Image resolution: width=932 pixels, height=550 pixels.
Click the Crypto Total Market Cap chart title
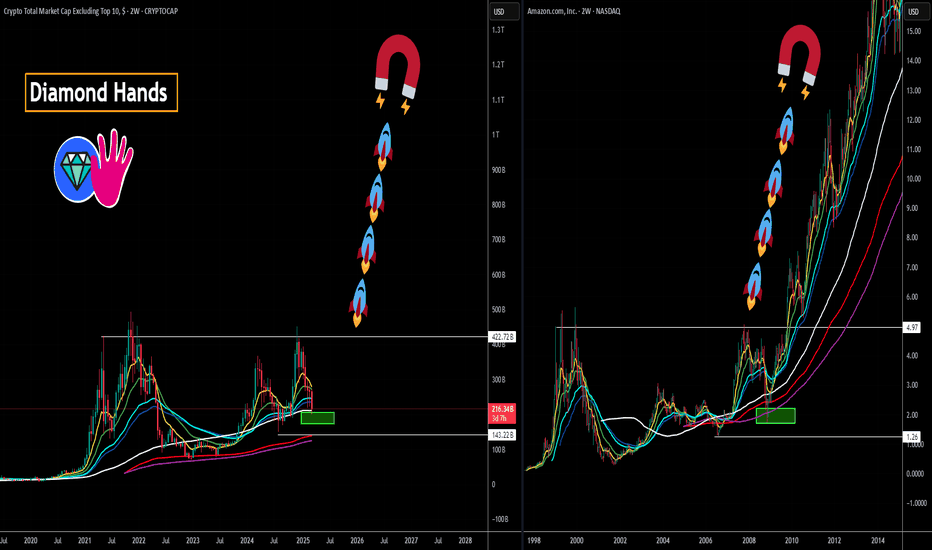pyautogui.click(x=90, y=11)
